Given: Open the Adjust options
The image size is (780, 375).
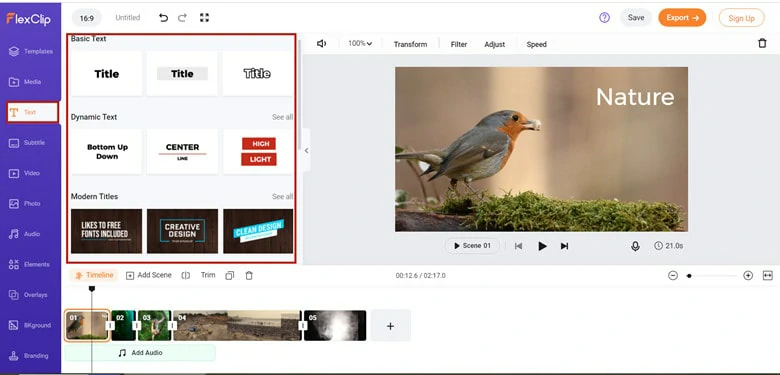Looking at the screenshot, I should pyautogui.click(x=494, y=44).
